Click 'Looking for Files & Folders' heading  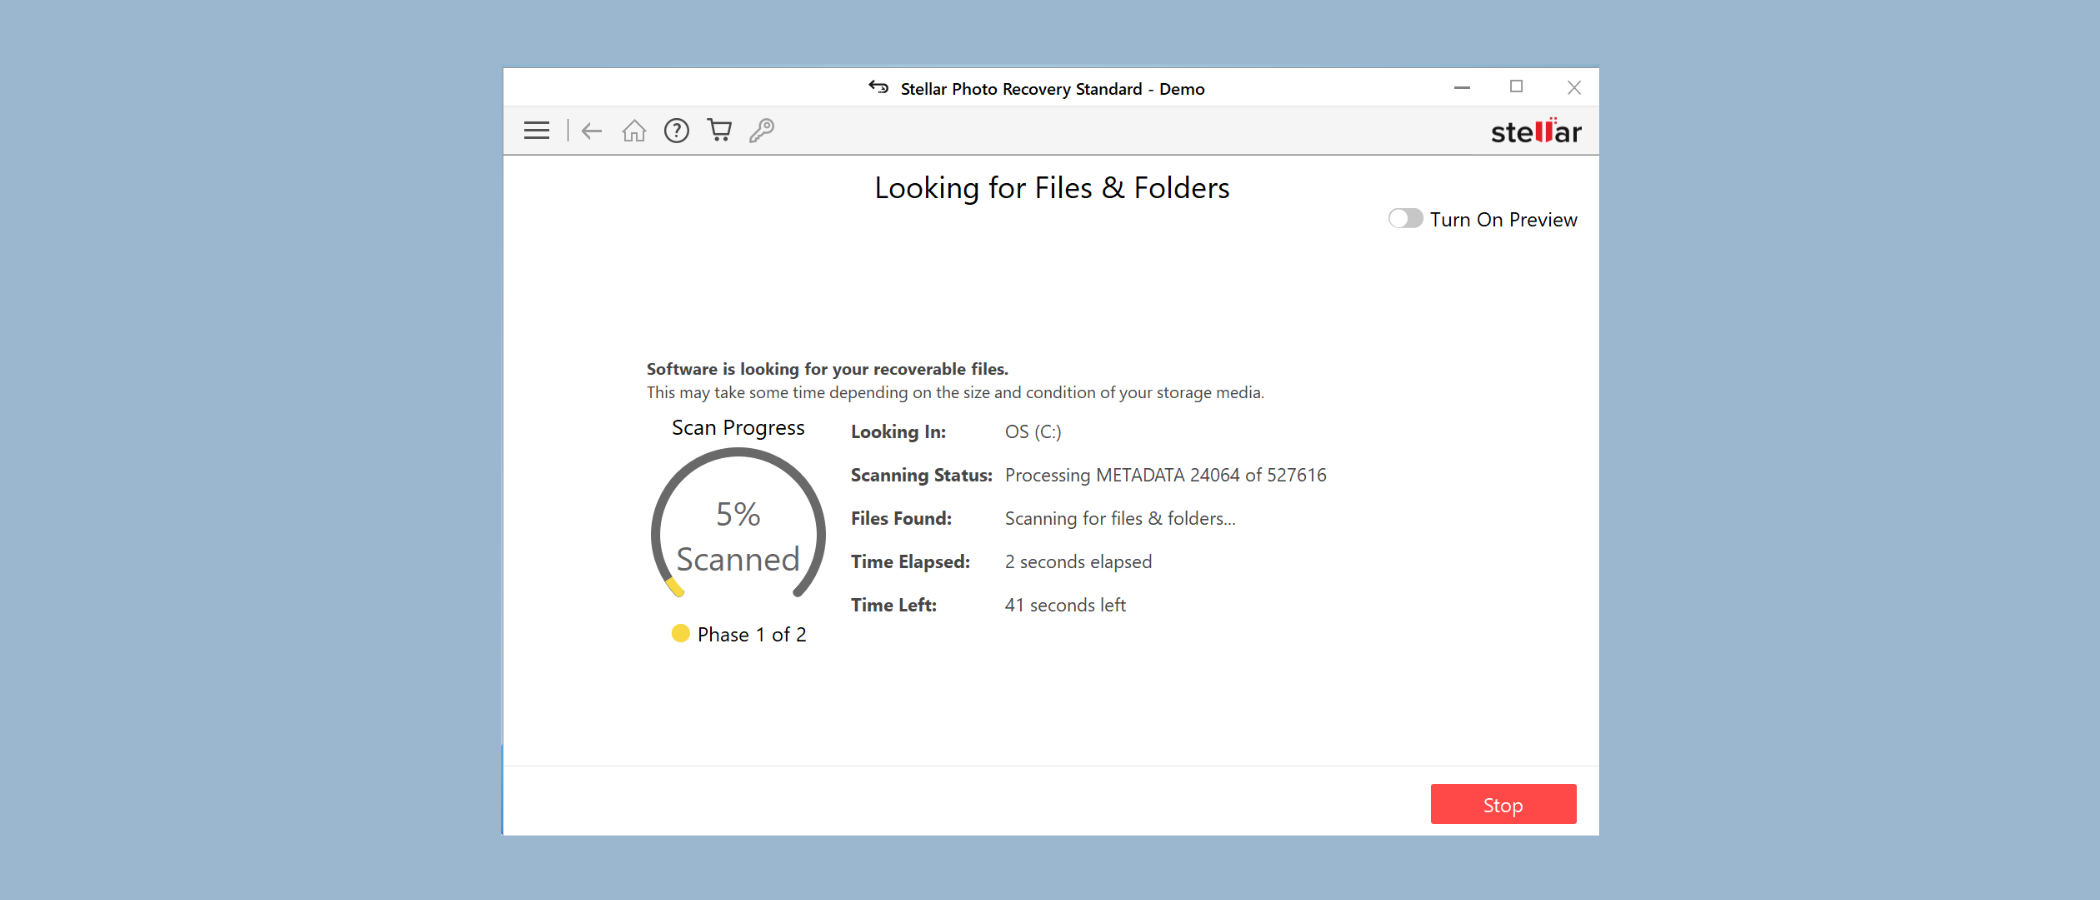click(1052, 189)
